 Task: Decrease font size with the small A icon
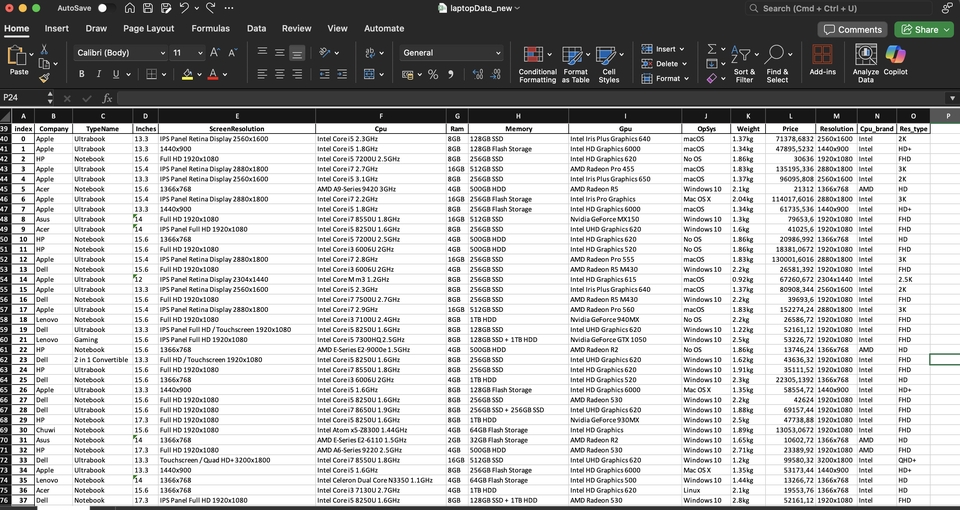(x=233, y=53)
